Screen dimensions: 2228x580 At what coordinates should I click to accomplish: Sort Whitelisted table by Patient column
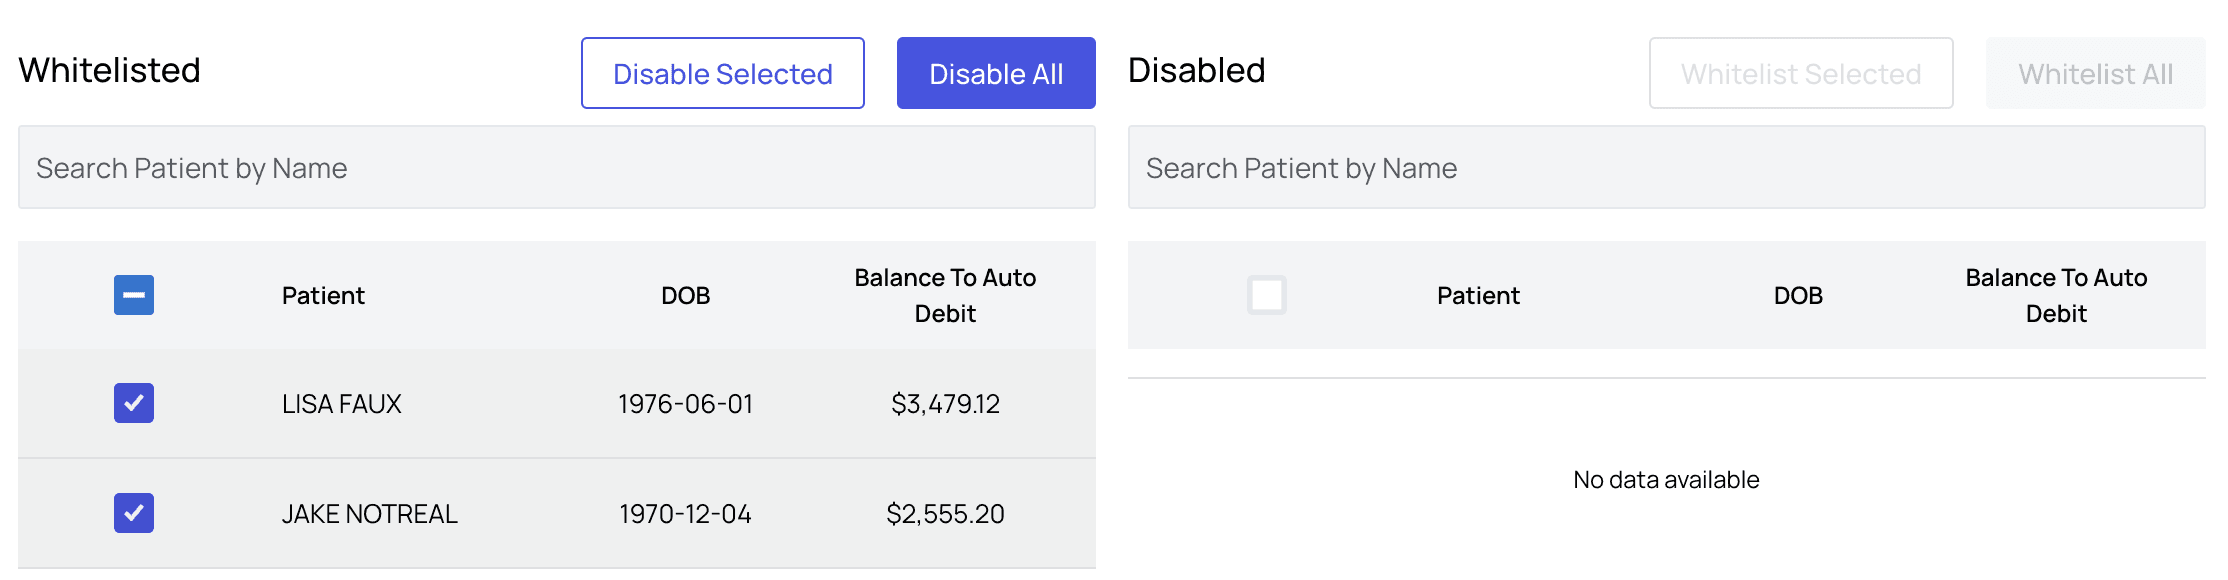(x=323, y=295)
